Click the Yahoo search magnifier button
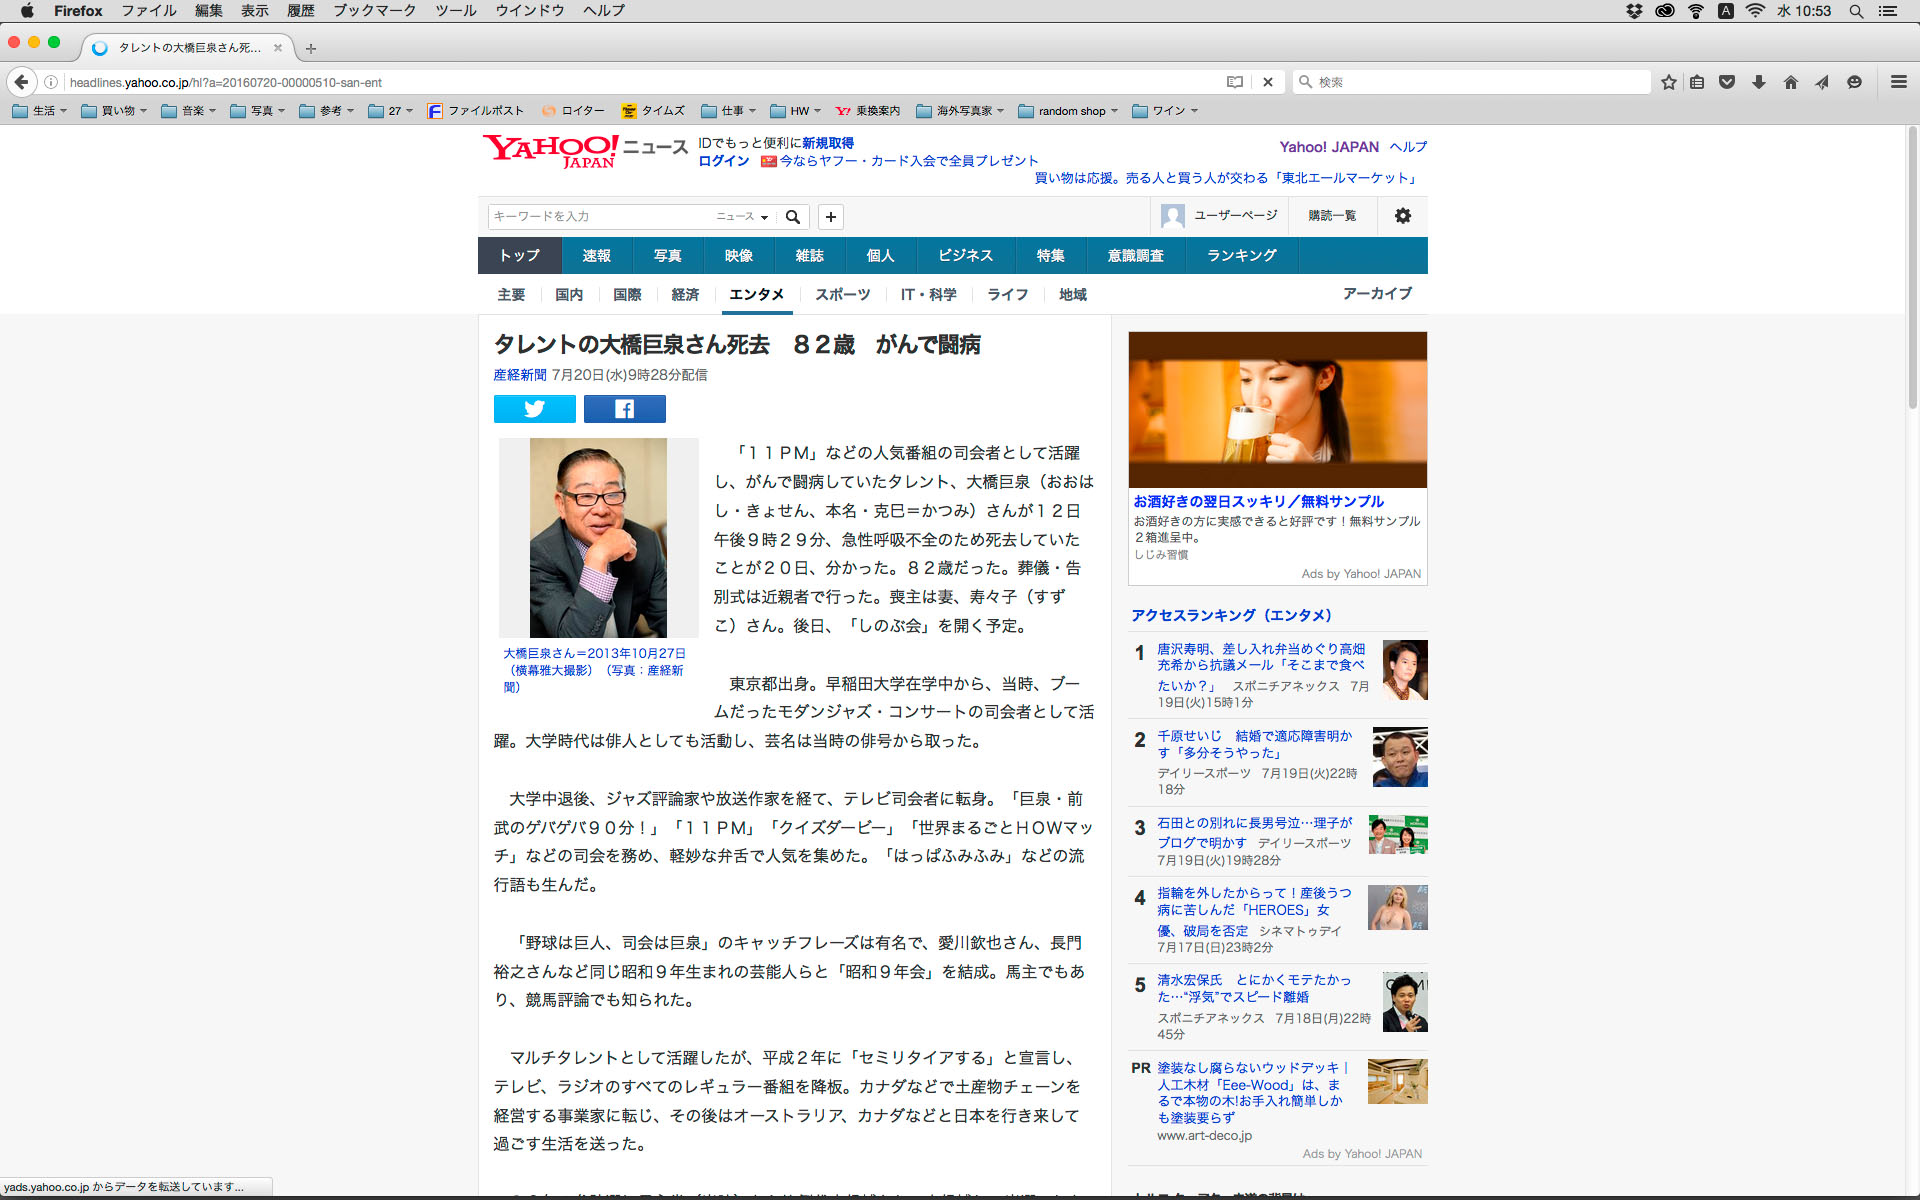Viewport: 1920px width, 1200px height. (793, 217)
